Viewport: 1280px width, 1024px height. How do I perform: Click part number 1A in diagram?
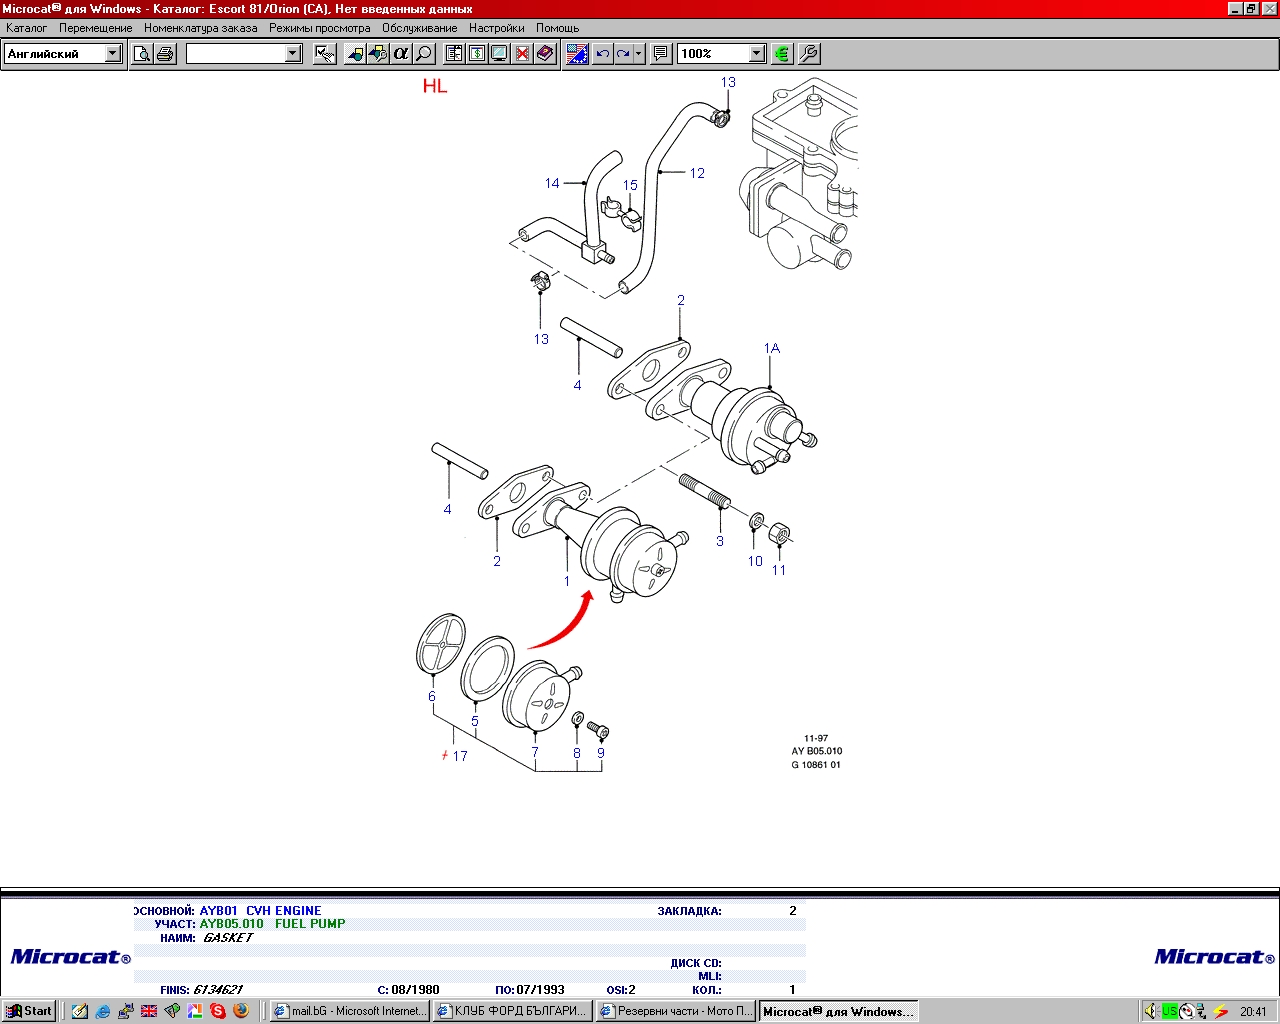click(772, 349)
